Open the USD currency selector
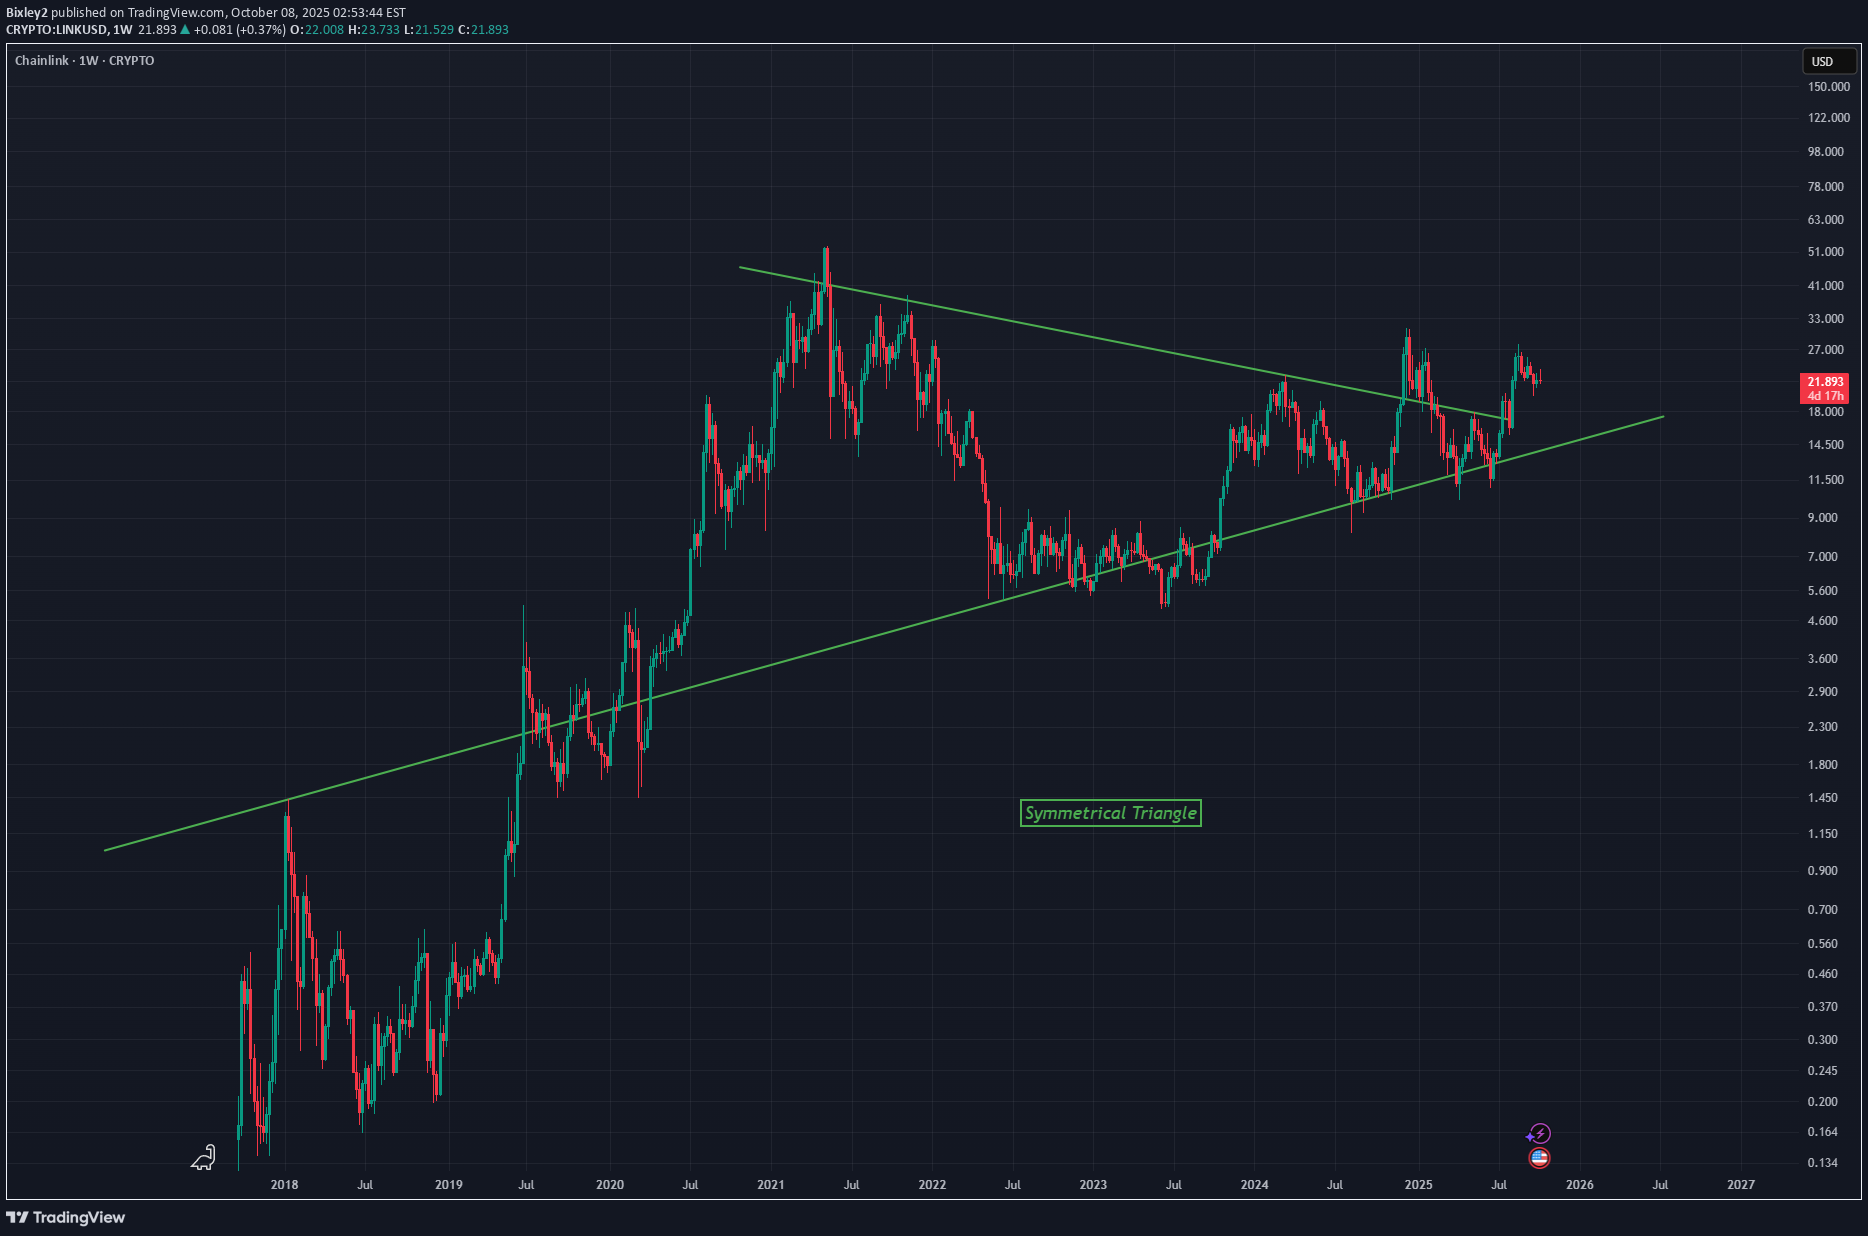Screen dimensions: 1868x1236 (1822, 61)
